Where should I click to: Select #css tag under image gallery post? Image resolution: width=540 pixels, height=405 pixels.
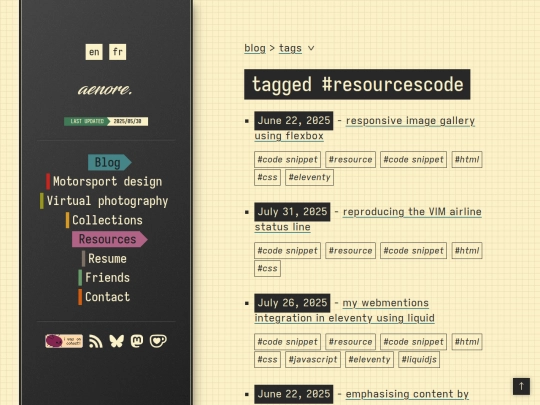(x=267, y=177)
